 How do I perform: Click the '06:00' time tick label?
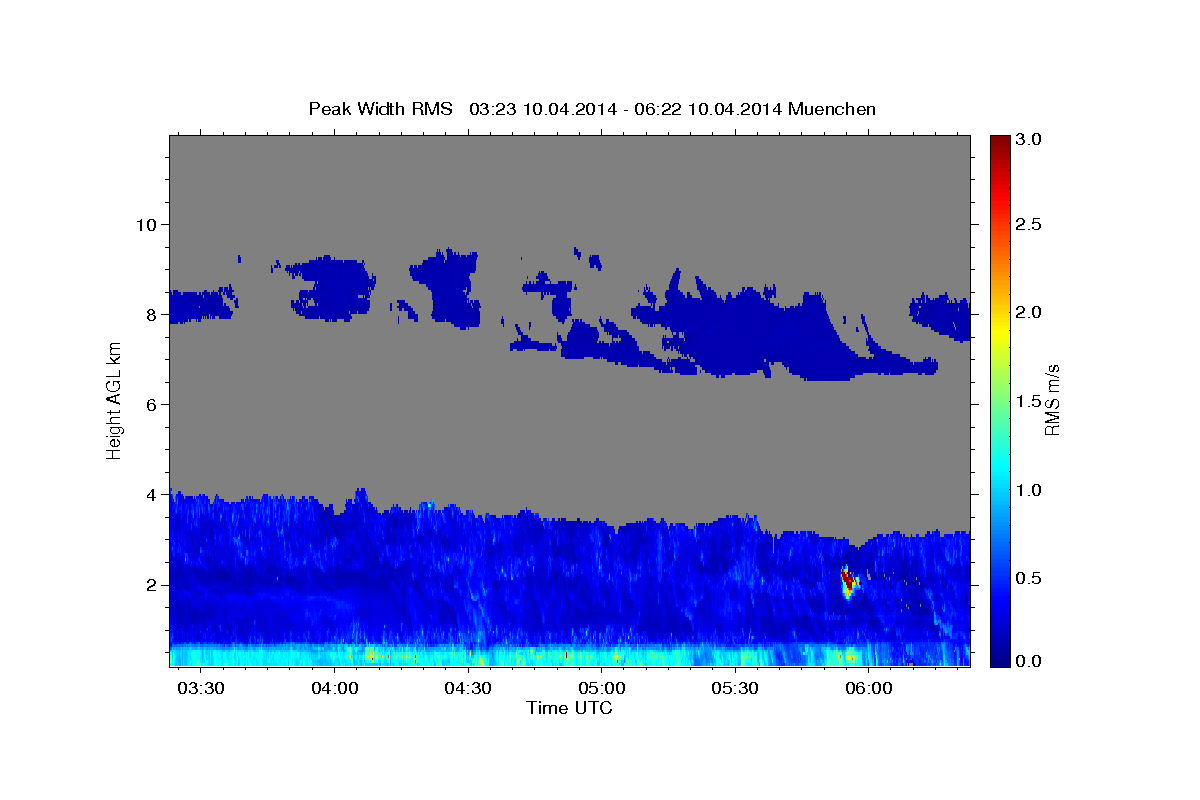tap(869, 688)
